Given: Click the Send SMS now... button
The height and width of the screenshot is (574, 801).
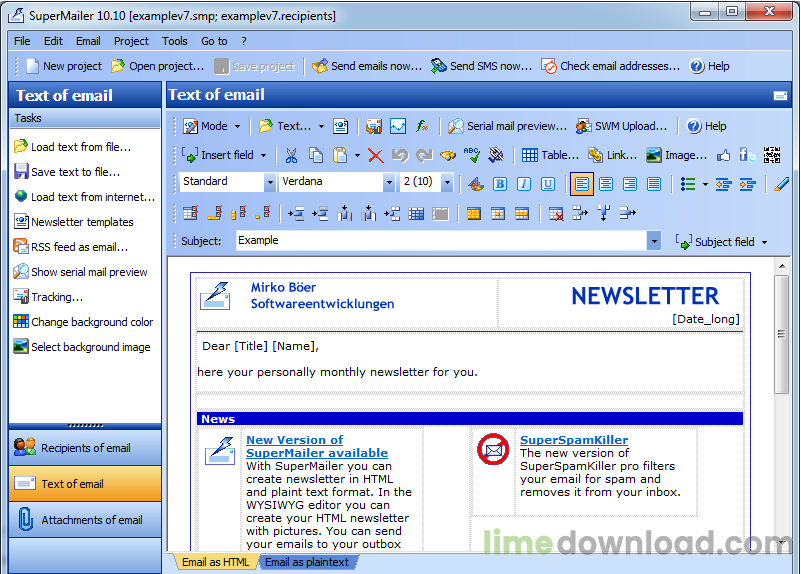Looking at the screenshot, I should 481,66.
